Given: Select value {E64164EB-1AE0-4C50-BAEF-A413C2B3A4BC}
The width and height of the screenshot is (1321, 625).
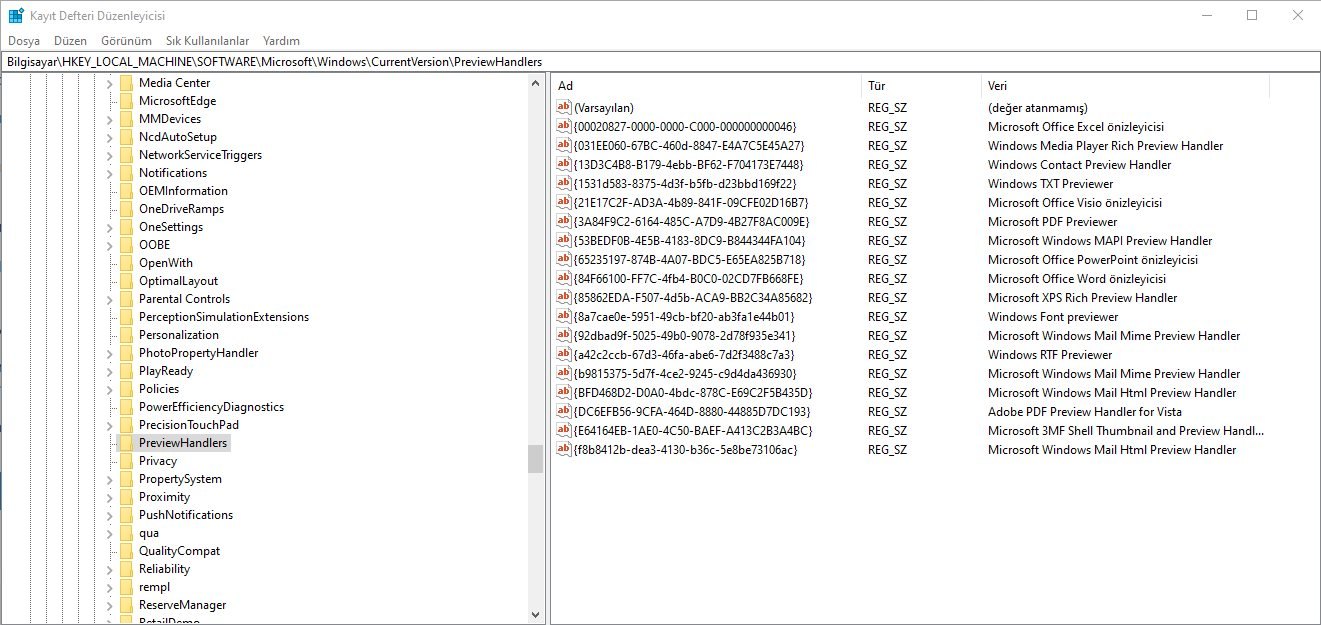Looking at the screenshot, I should (x=693, y=430).
